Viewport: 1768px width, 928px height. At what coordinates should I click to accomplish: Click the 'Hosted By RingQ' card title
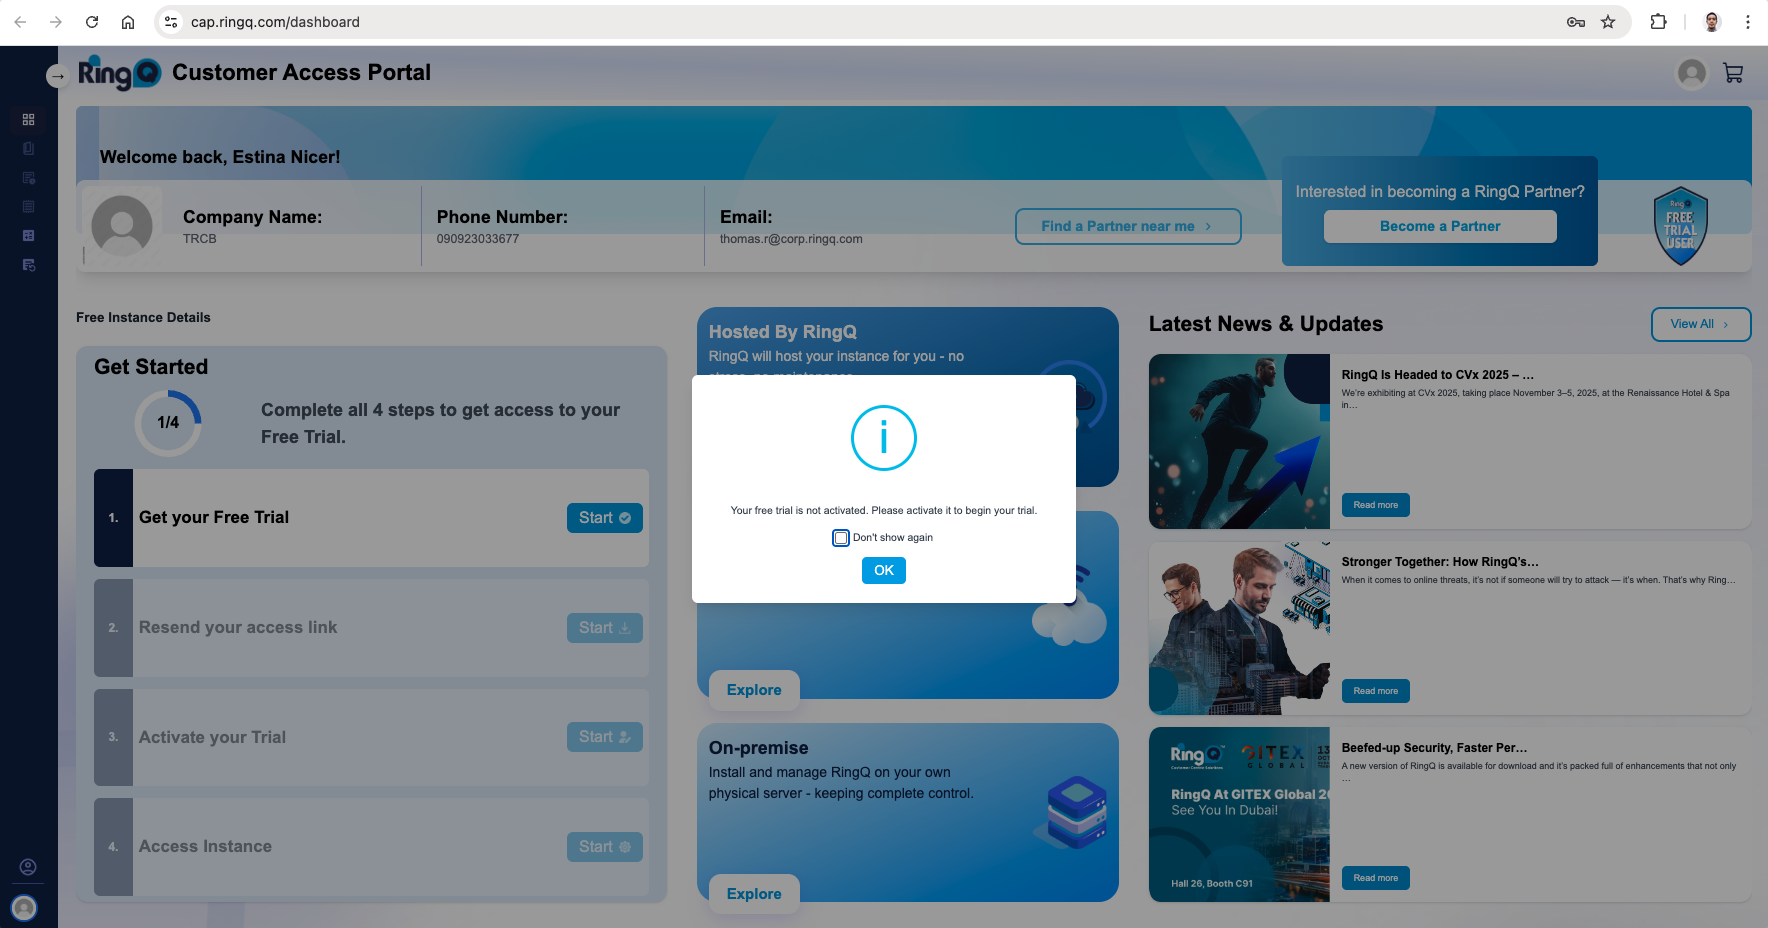click(783, 332)
